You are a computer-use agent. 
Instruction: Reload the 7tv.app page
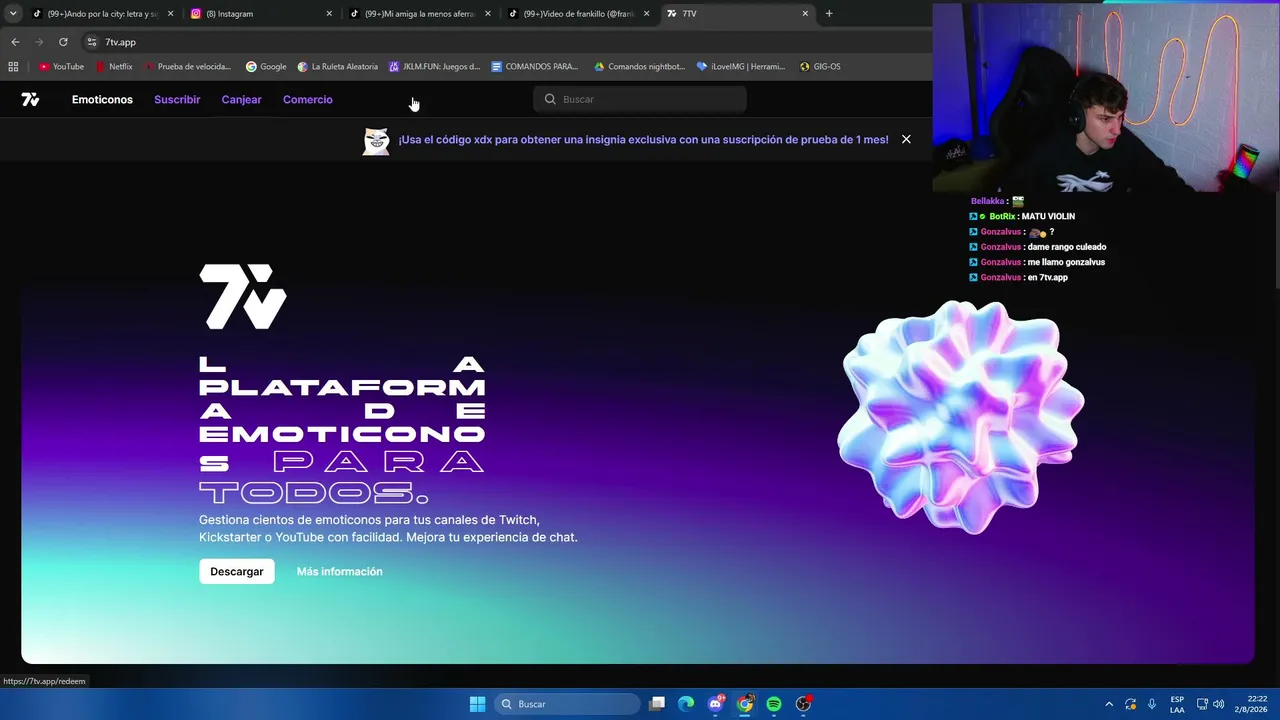(x=63, y=42)
